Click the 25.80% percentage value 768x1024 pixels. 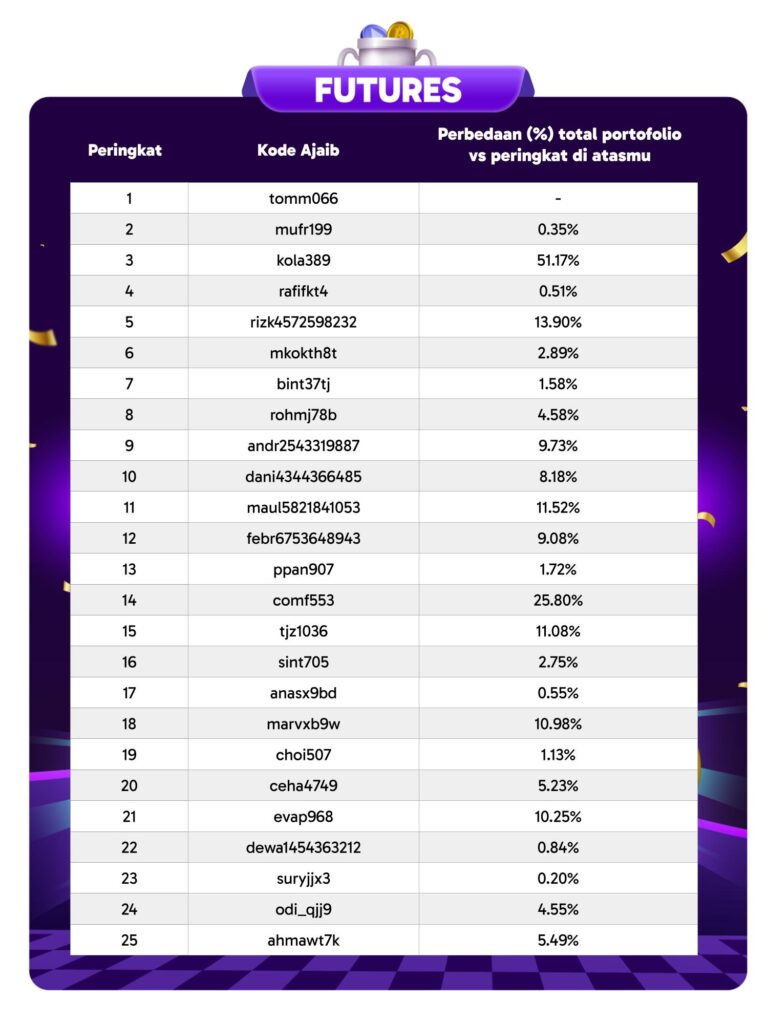(x=559, y=601)
